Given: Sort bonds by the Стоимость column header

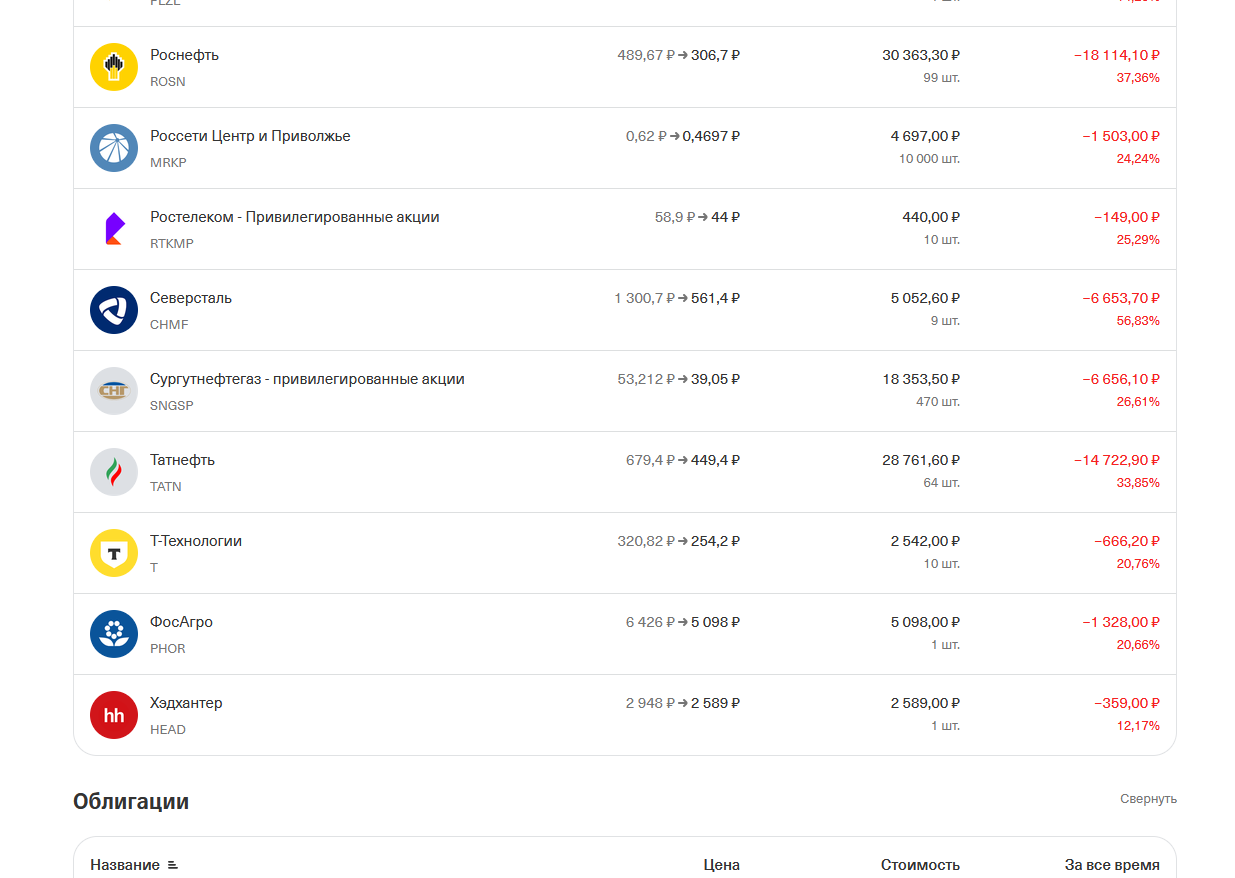Looking at the screenshot, I should pyautogui.click(x=920, y=865).
